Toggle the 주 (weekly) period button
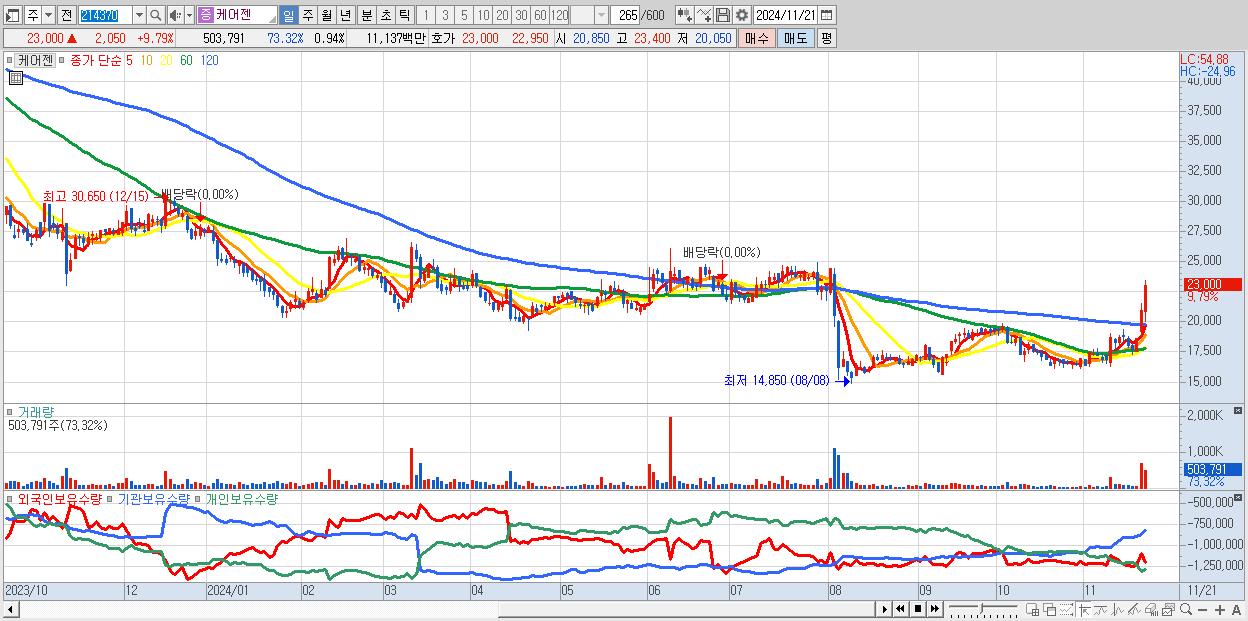 tap(307, 15)
